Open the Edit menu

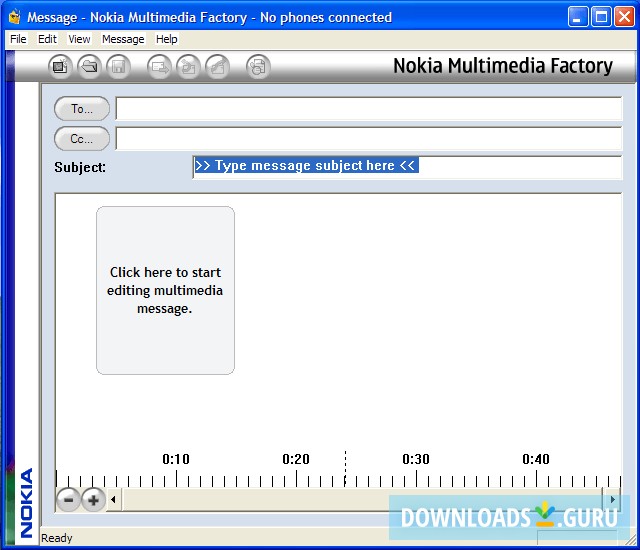(47, 39)
